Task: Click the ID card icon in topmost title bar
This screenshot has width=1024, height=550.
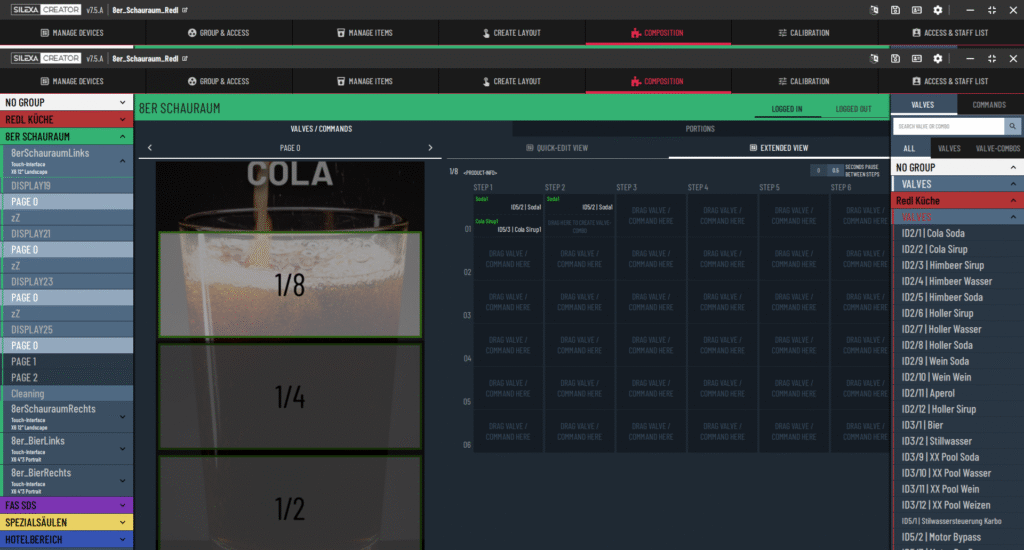Action: point(915,10)
